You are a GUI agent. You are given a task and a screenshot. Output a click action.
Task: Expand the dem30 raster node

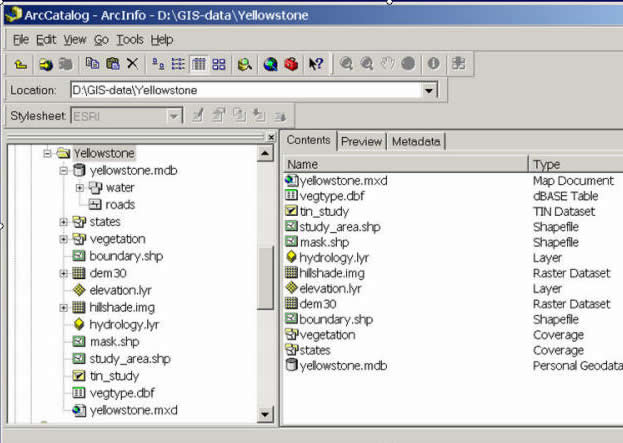click(x=63, y=273)
